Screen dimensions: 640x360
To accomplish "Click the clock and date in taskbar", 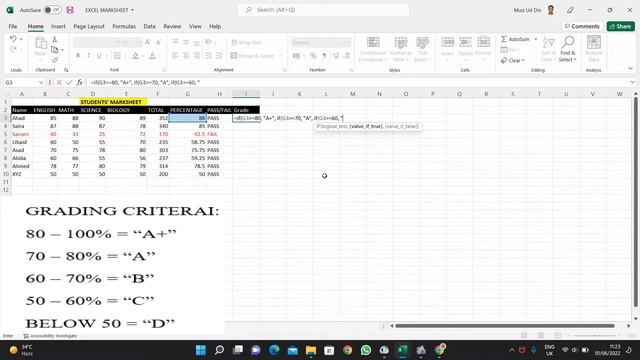I will (x=607, y=350).
